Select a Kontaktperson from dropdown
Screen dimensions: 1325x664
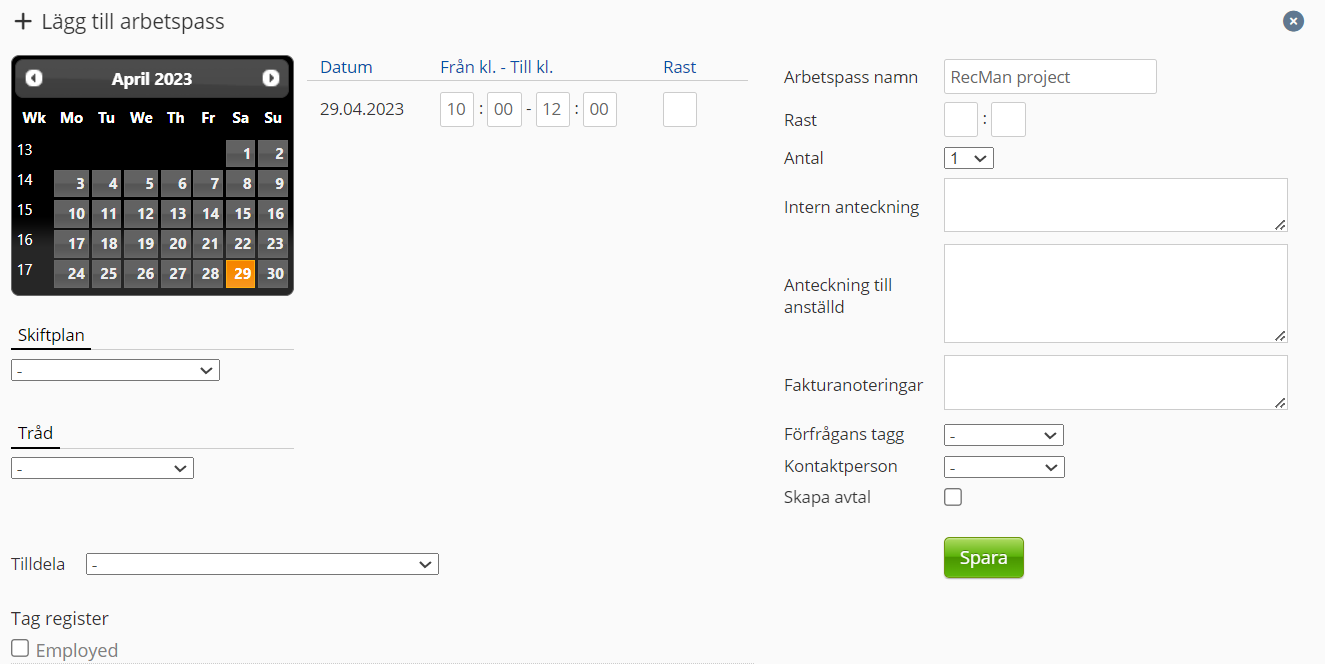click(1004, 467)
